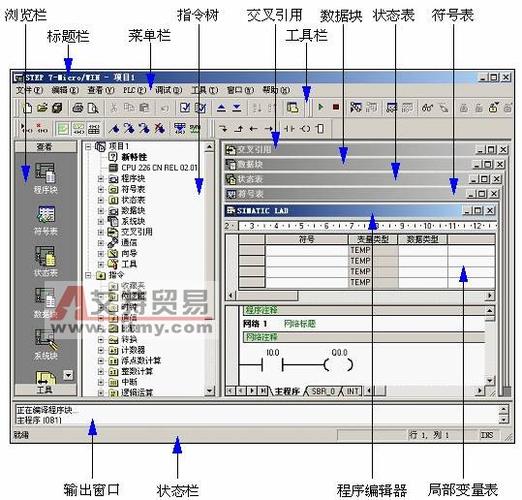Click the Q0.0 coil address
The image size is (522, 500).
(x=339, y=352)
